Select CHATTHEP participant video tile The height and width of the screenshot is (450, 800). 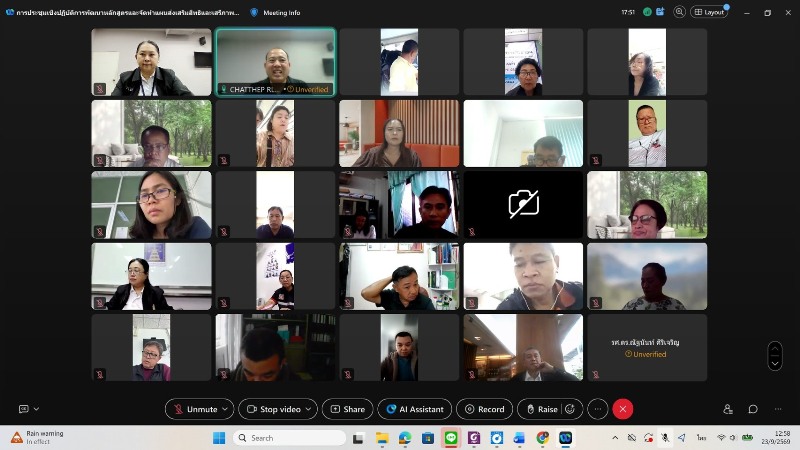coord(276,62)
